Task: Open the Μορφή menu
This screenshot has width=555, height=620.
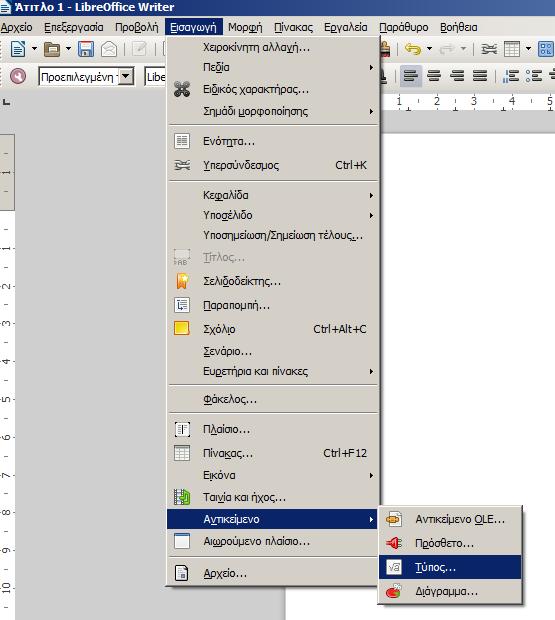Action: (245, 27)
